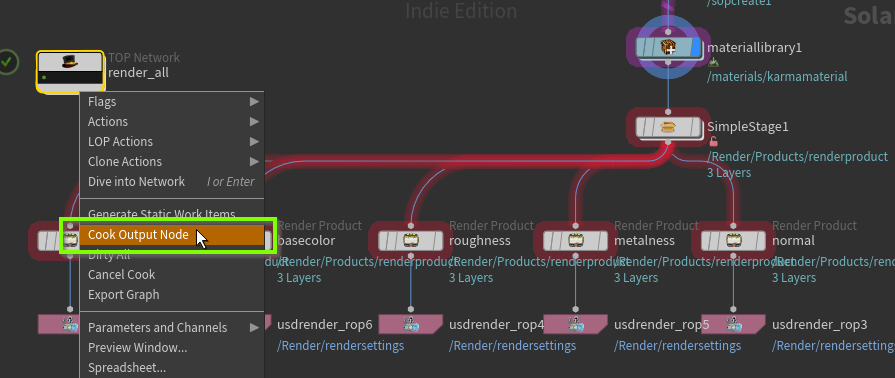Select the SimpleStage1 node icon
This screenshot has height=378, width=895.
pos(668,127)
